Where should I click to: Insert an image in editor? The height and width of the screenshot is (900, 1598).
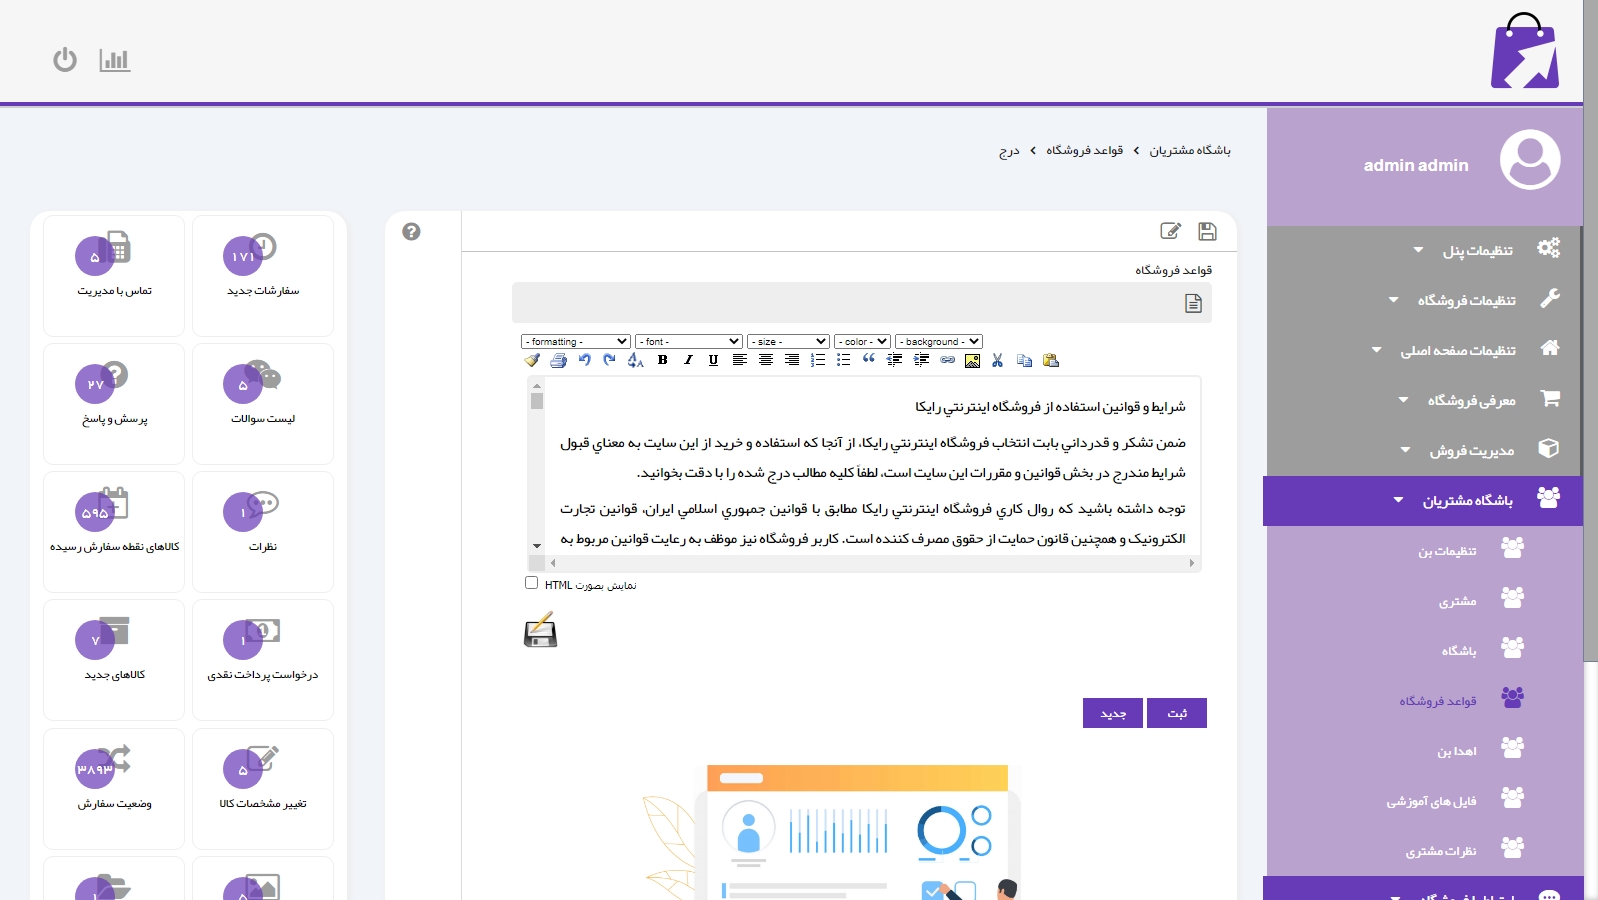click(972, 360)
